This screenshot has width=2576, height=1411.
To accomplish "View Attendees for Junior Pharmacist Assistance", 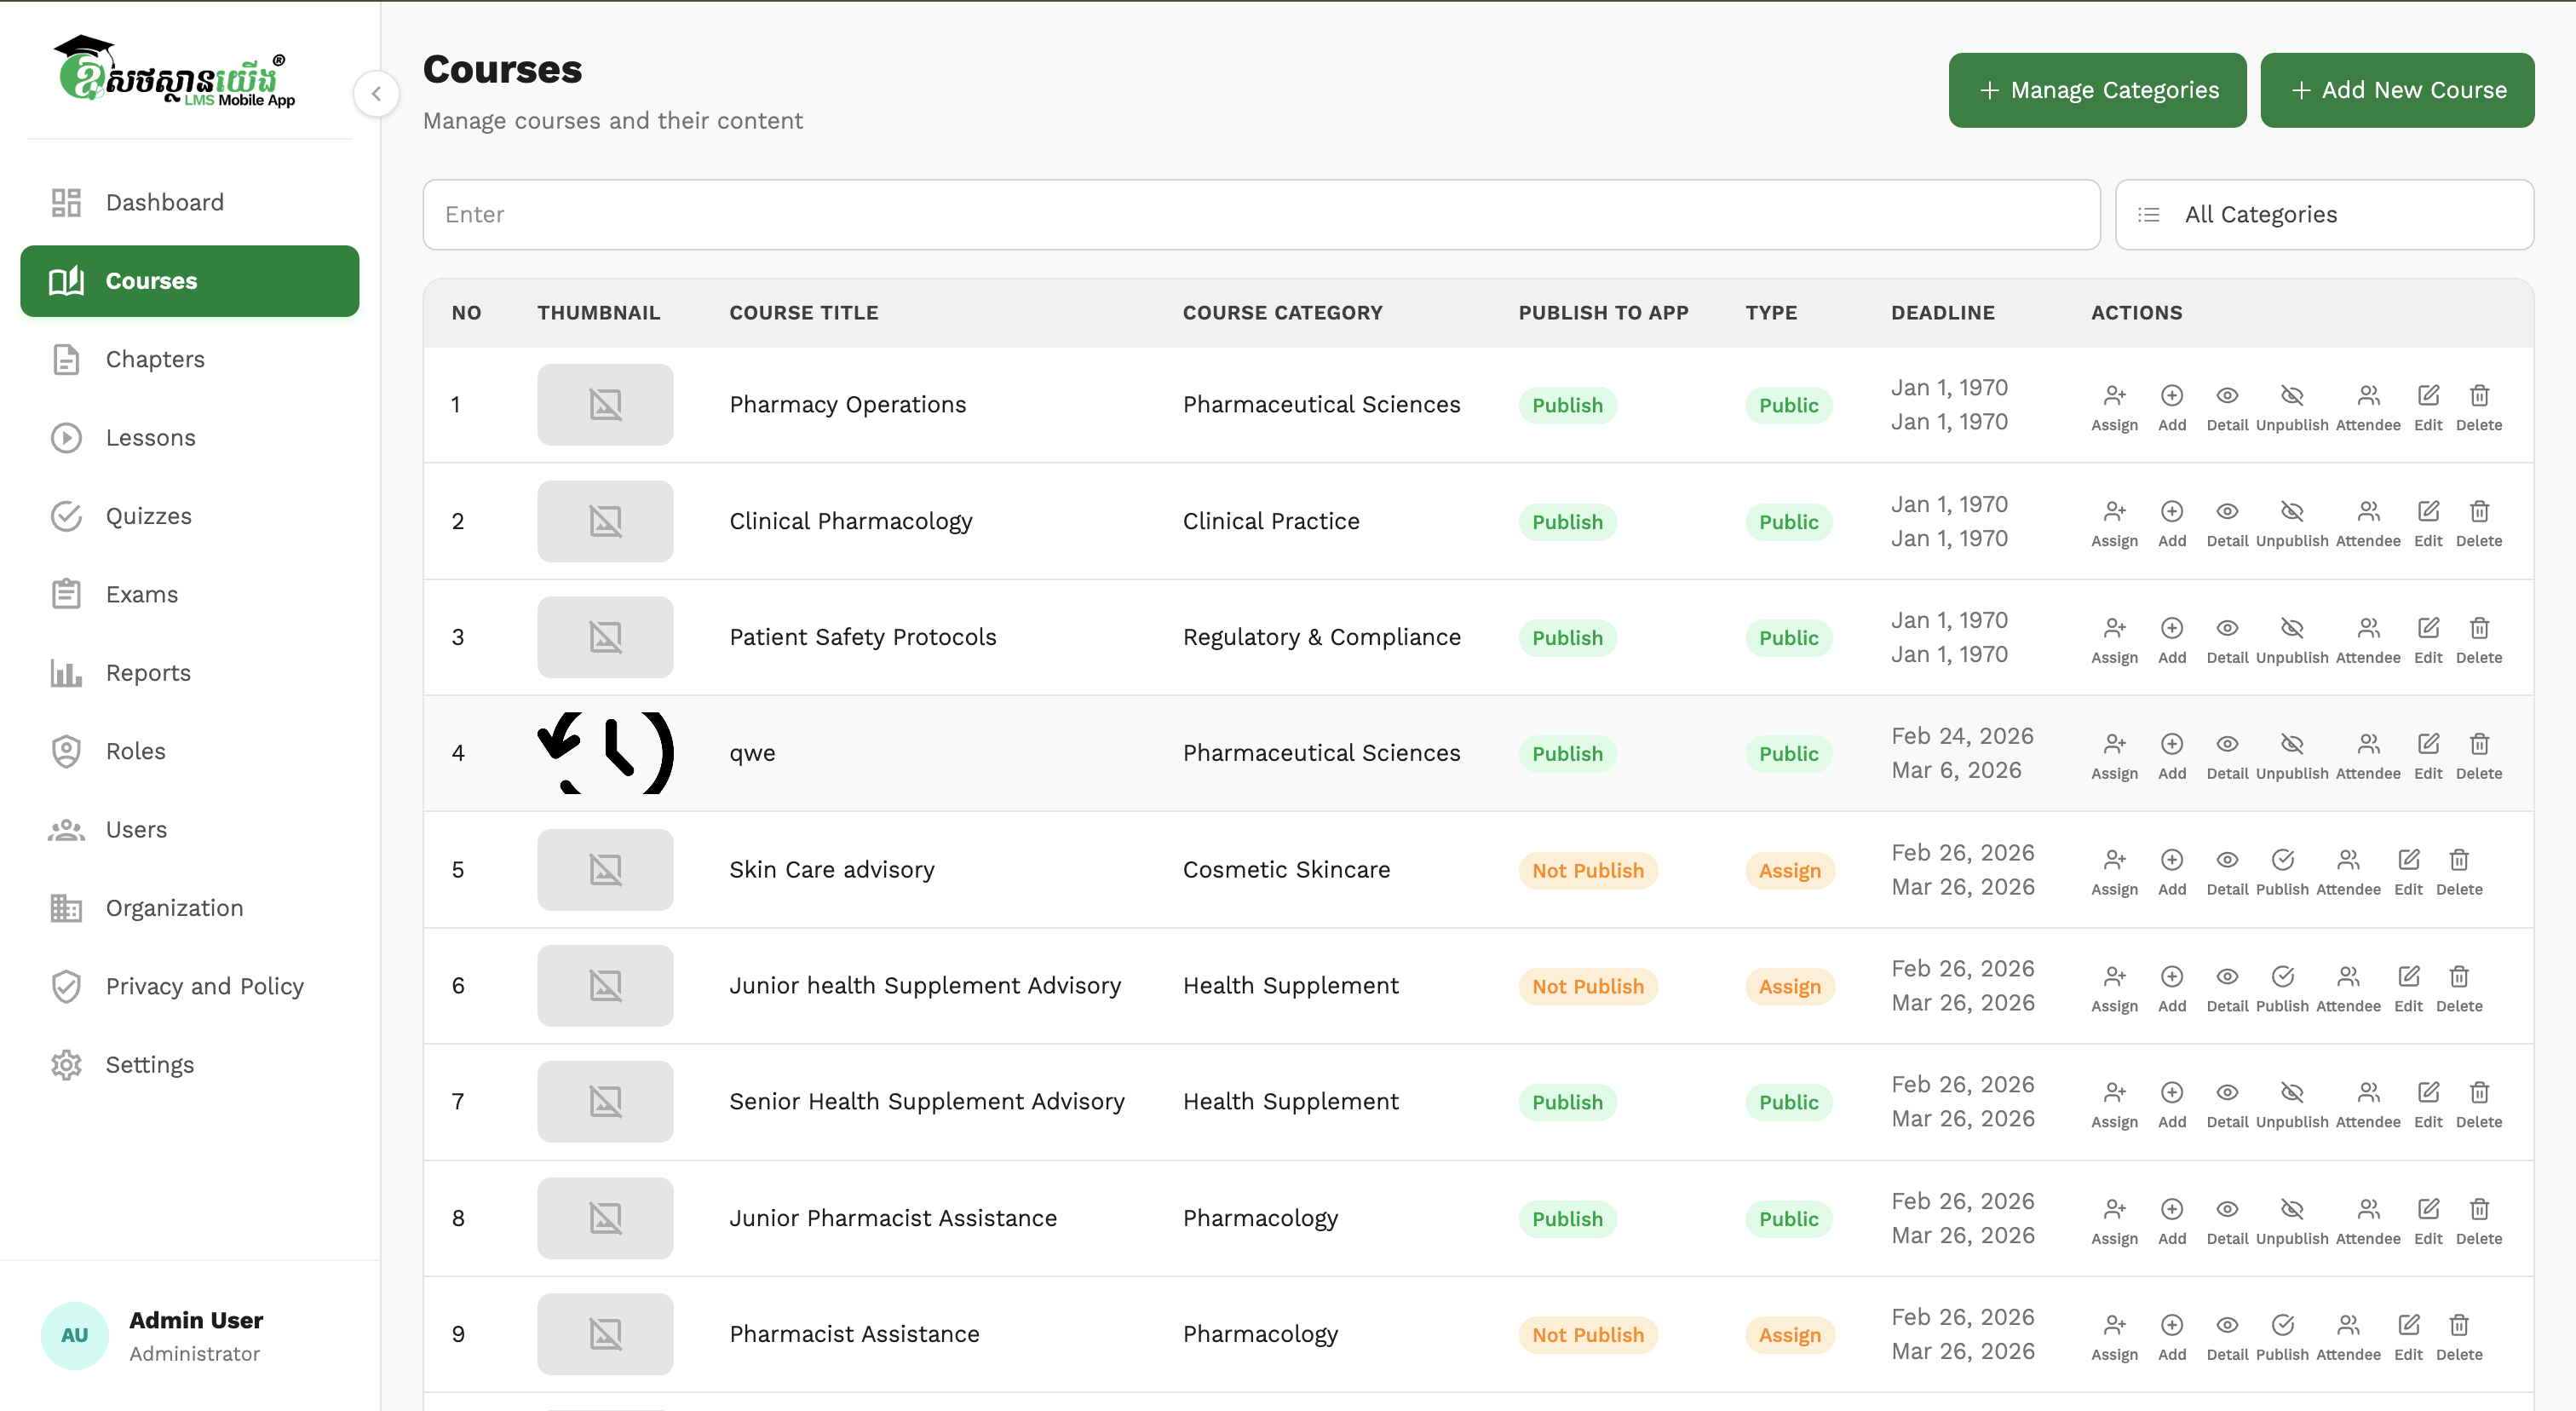I will 2368,1208.
